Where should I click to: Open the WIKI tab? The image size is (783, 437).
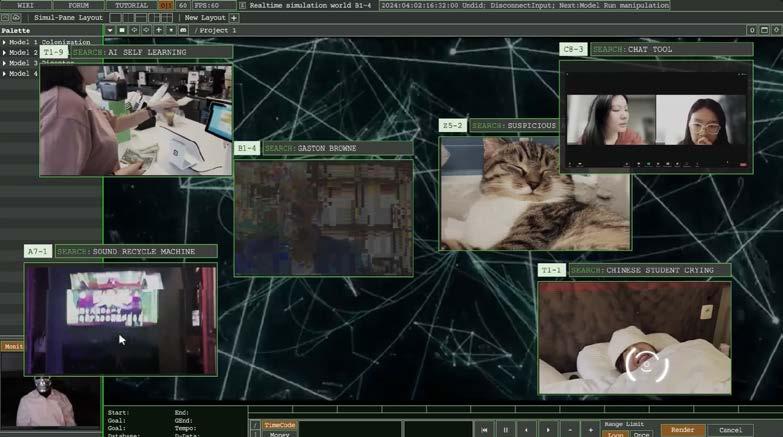pyautogui.click(x=25, y=5)
